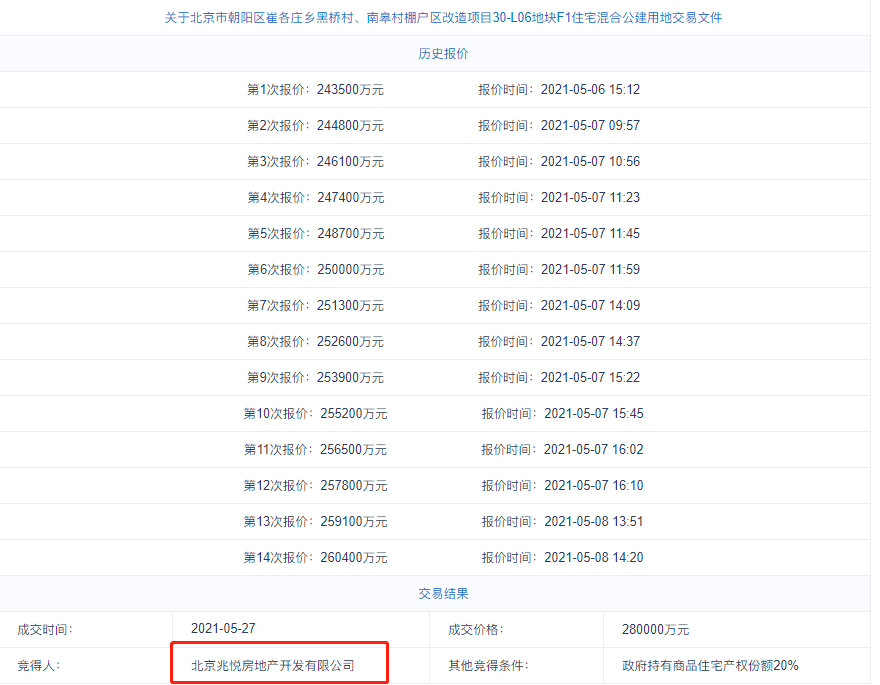Image resolution: width=880 pixels, height=685 pixels.
Task: Click the 第10次报价 255200万元 entry
Action: 315,413
